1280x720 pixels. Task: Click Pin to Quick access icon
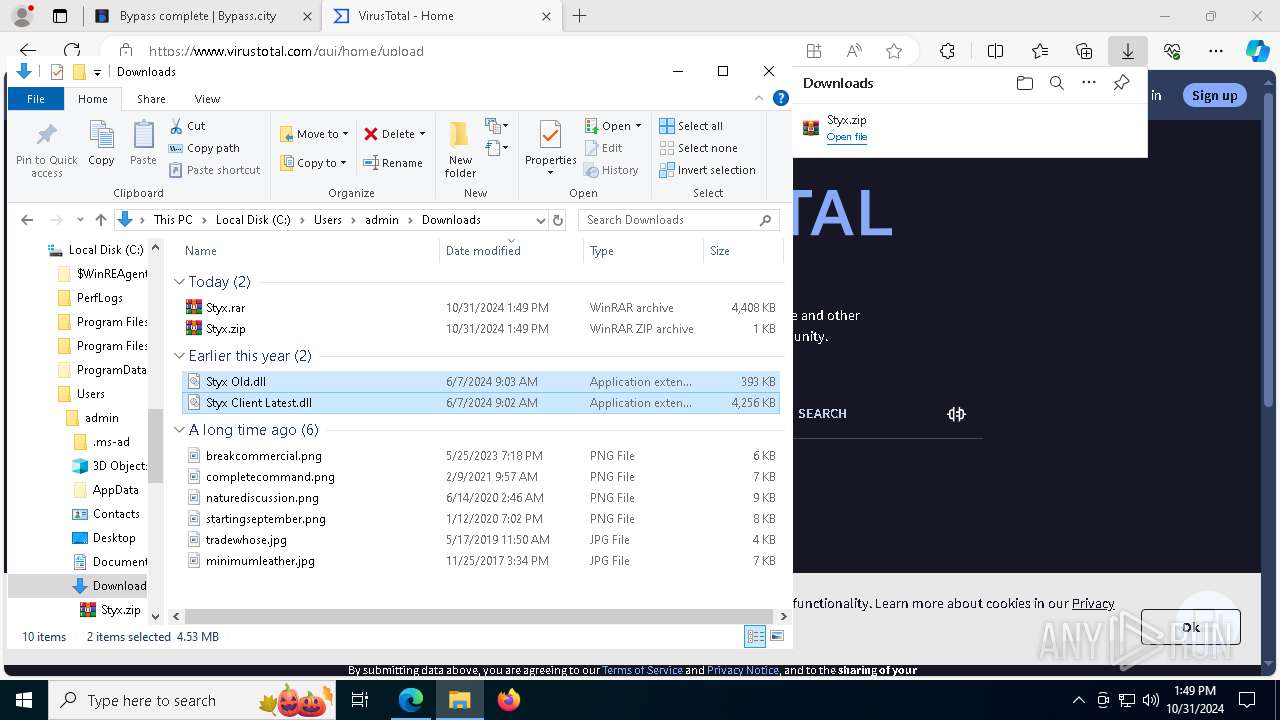pyautogui.click(x=46, y=150)
